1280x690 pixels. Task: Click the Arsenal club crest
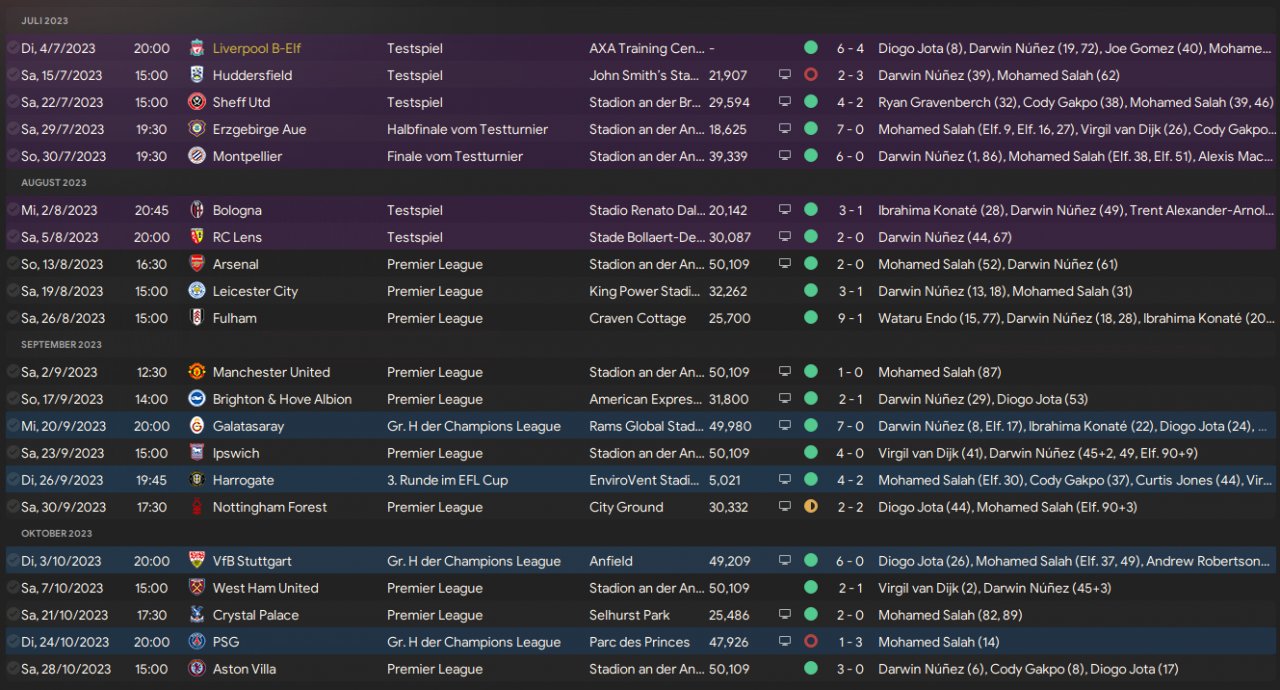pyautogui.click(x=197, y=264)
